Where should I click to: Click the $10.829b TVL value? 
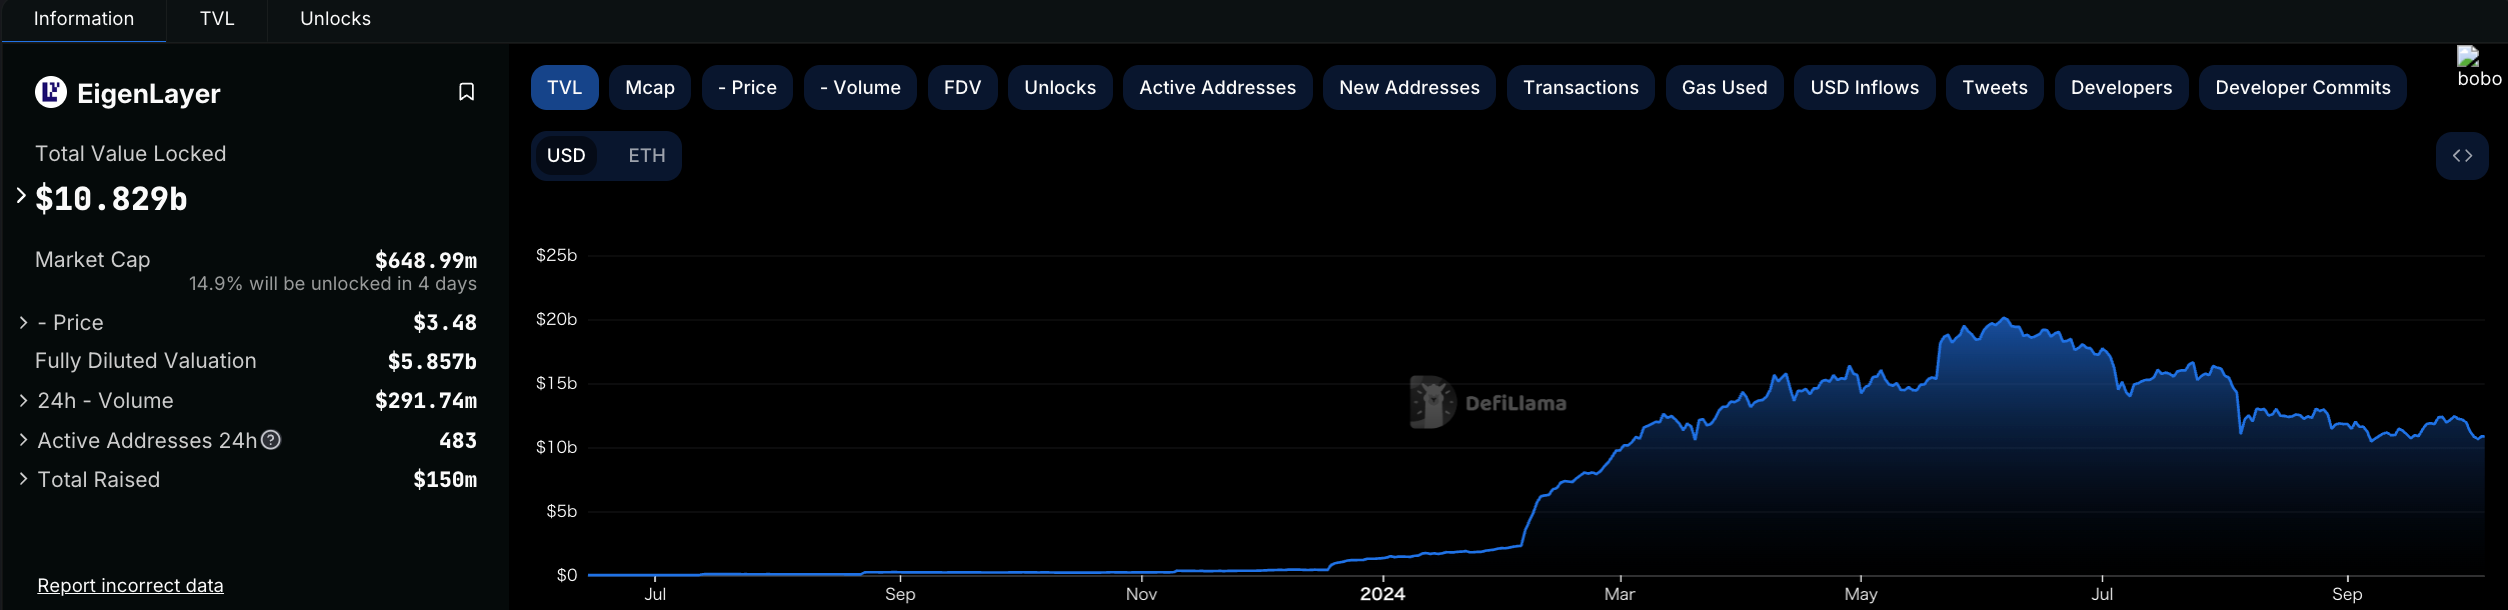111,199
